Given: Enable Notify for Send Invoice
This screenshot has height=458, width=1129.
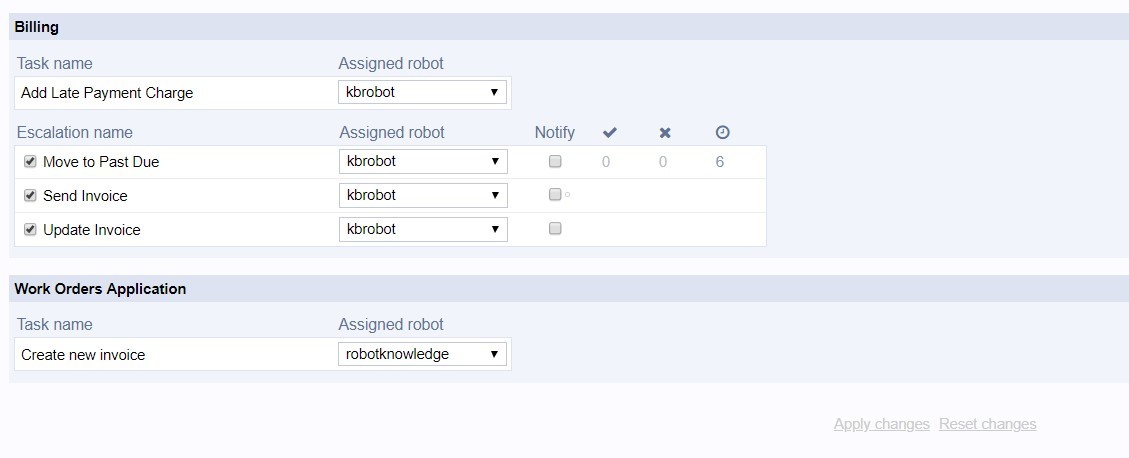Looking at the screenshot, I should click(x=555, y=195).
